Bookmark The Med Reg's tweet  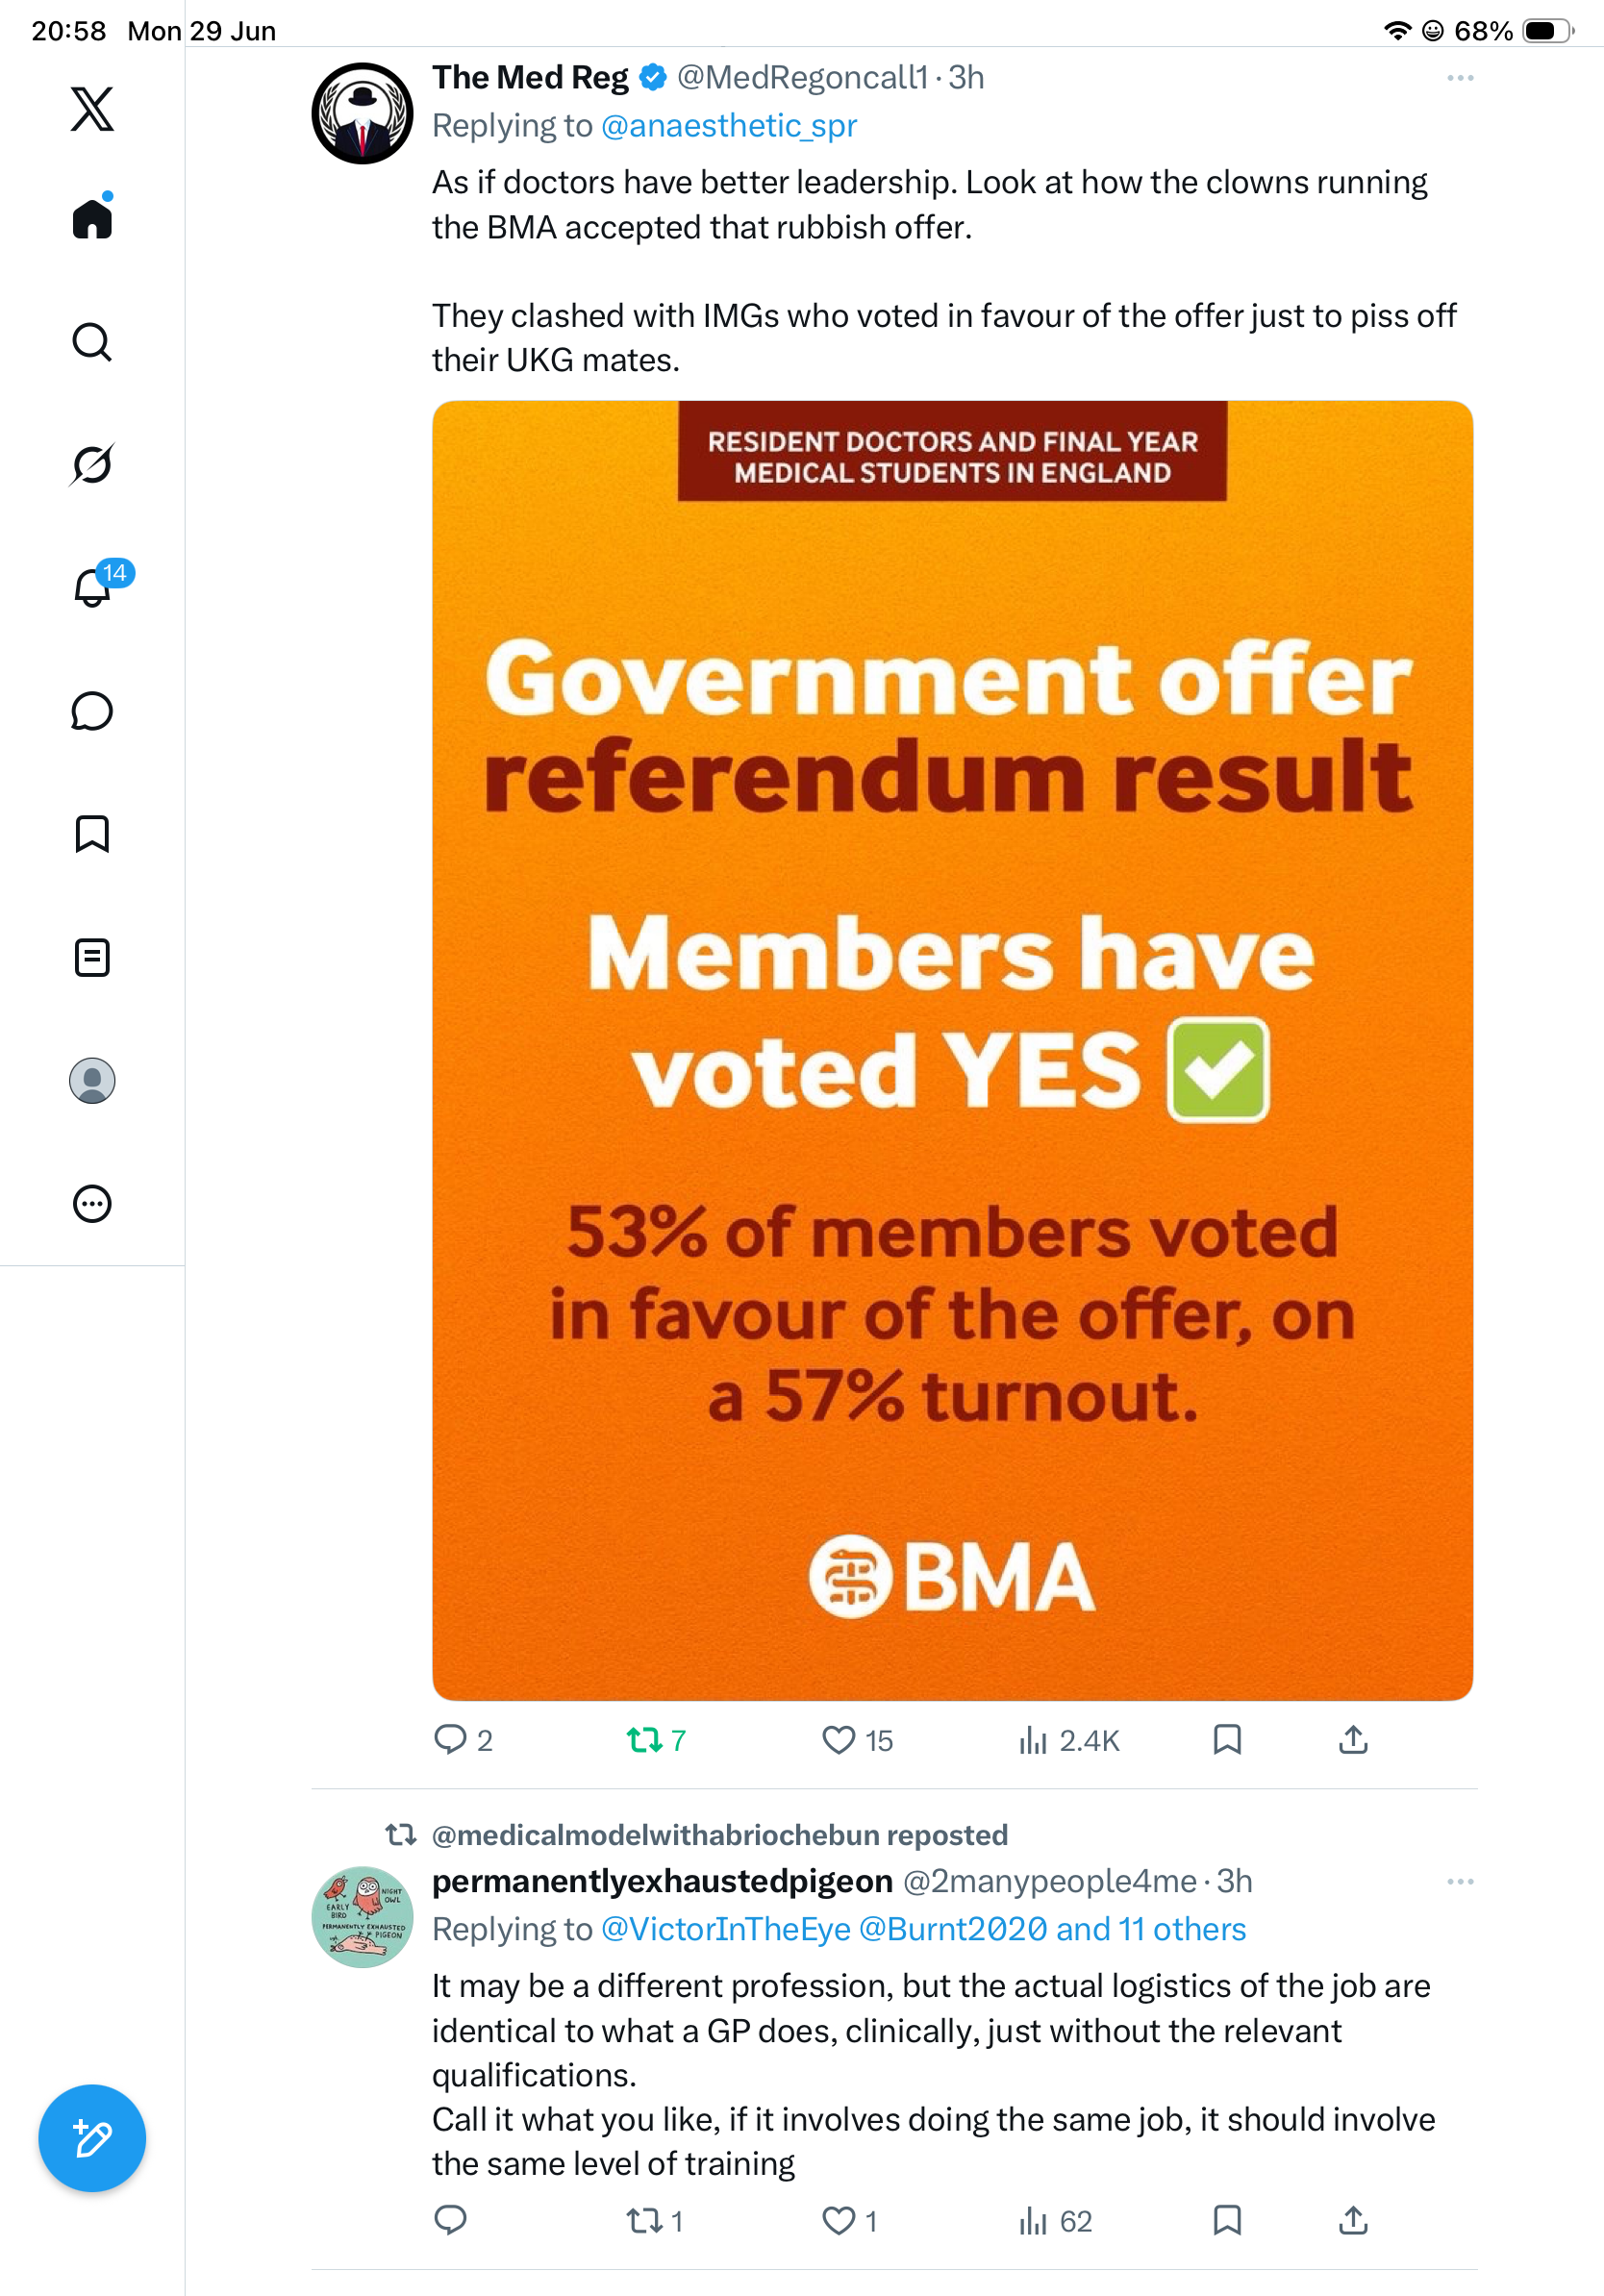[x=1227, y=1740]
